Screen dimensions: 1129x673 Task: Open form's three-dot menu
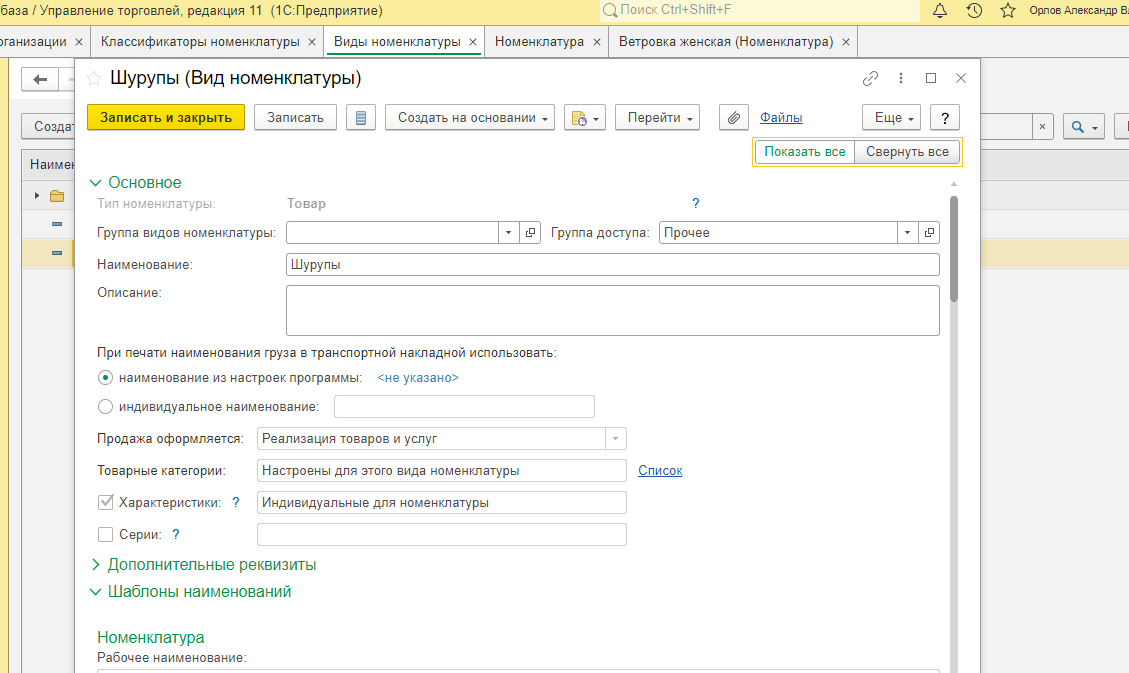[901, 78]
